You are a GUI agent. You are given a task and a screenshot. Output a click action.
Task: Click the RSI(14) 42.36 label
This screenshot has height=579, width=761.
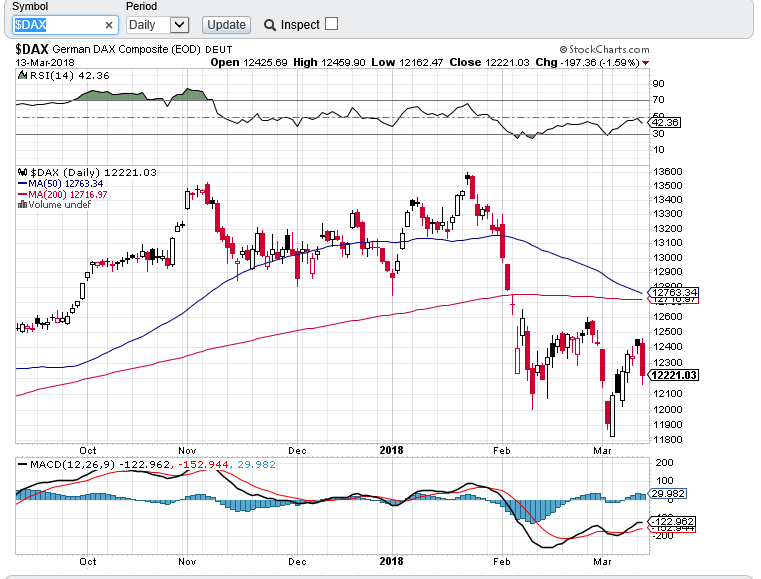69,76
